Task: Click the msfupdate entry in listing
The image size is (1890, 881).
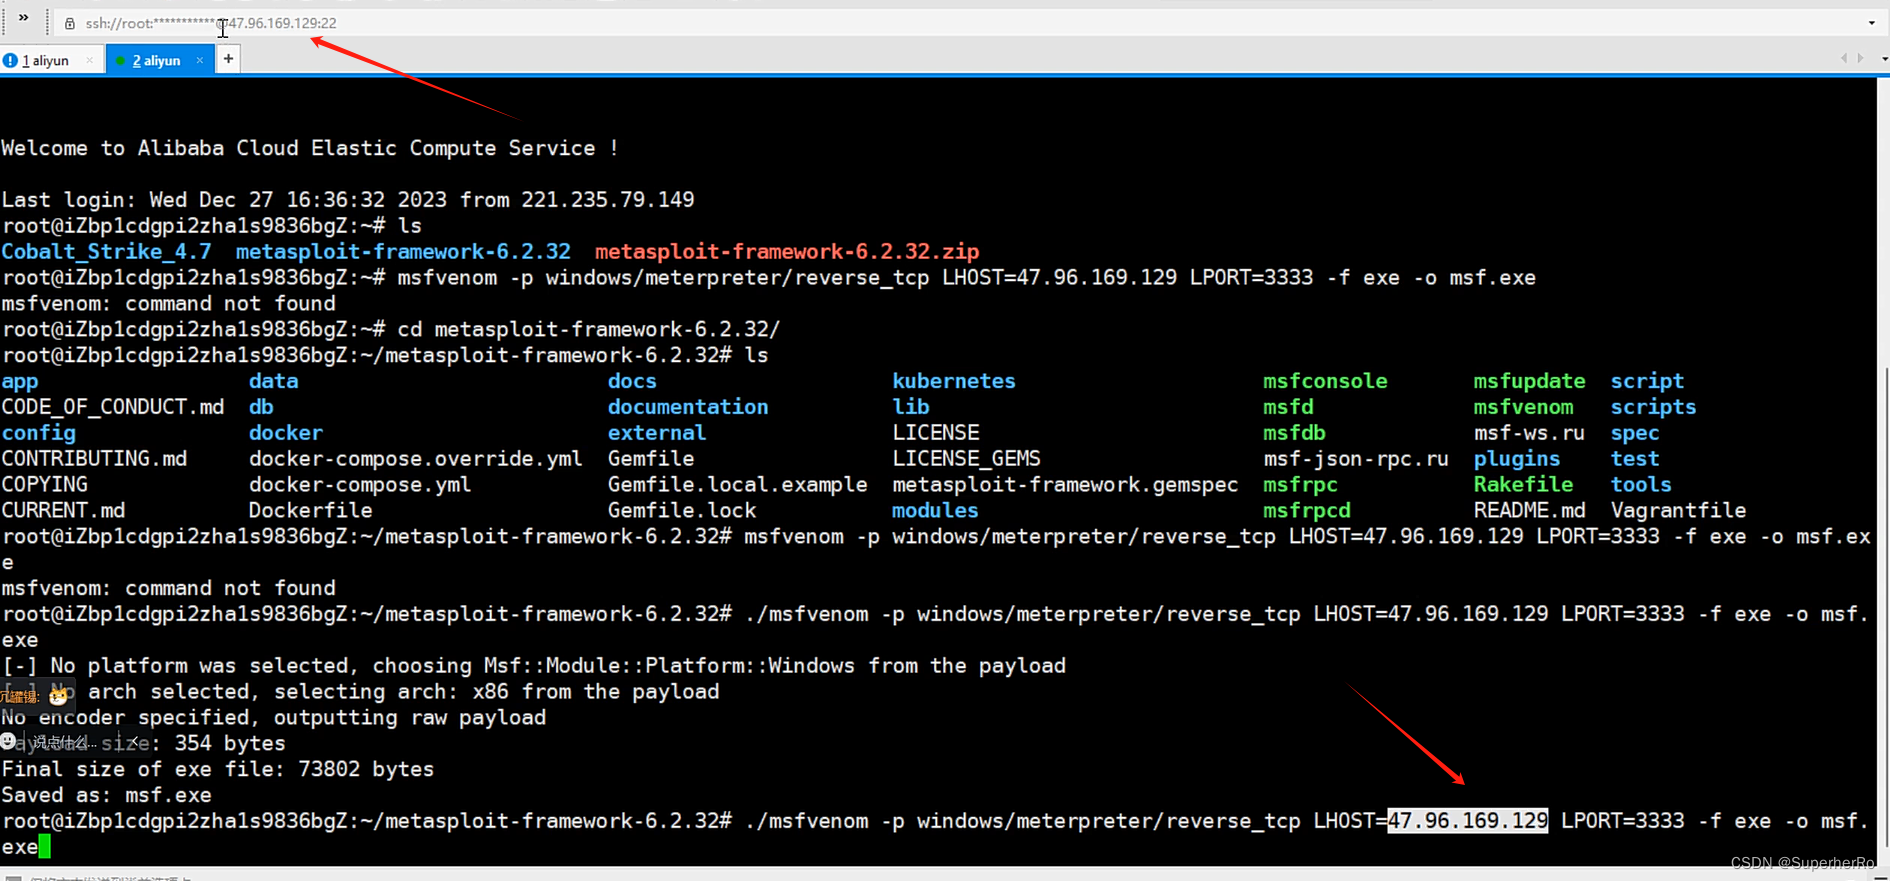Action: click(1529, 381)
